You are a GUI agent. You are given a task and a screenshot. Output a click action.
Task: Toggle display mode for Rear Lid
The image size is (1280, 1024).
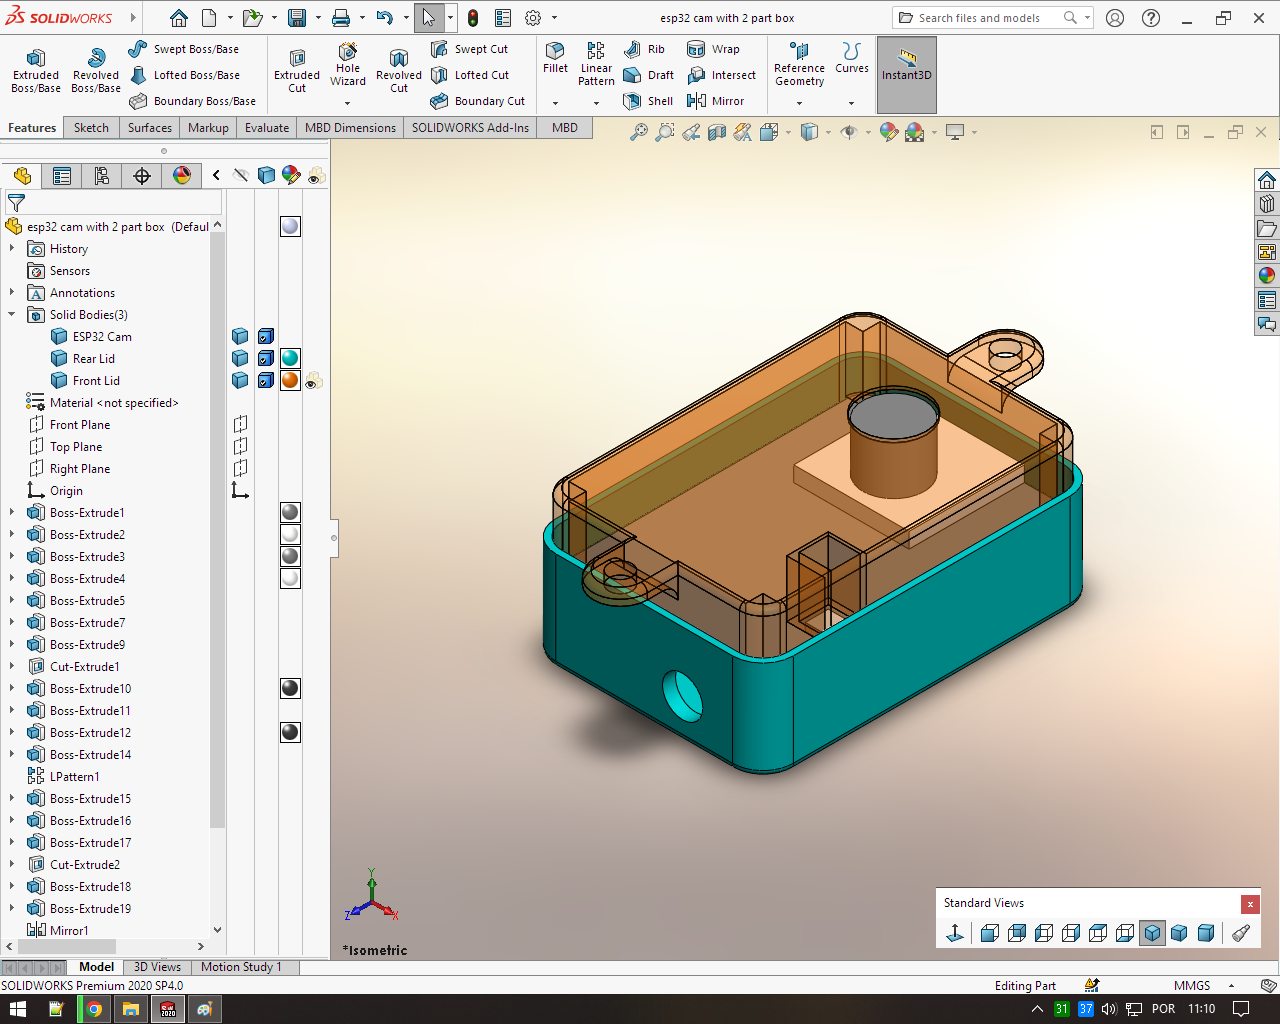pyautogui.click(x=266, y=358)
